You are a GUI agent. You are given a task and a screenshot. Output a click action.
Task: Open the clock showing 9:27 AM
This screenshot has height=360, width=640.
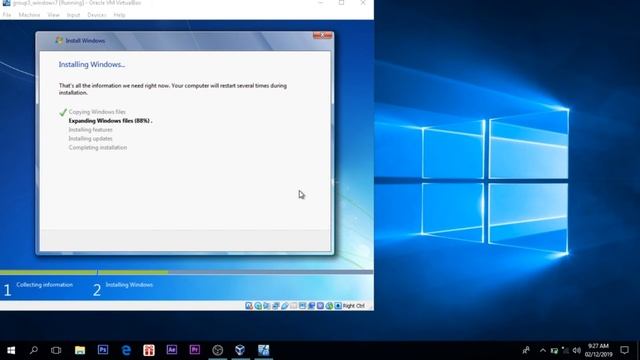[598, 350]
